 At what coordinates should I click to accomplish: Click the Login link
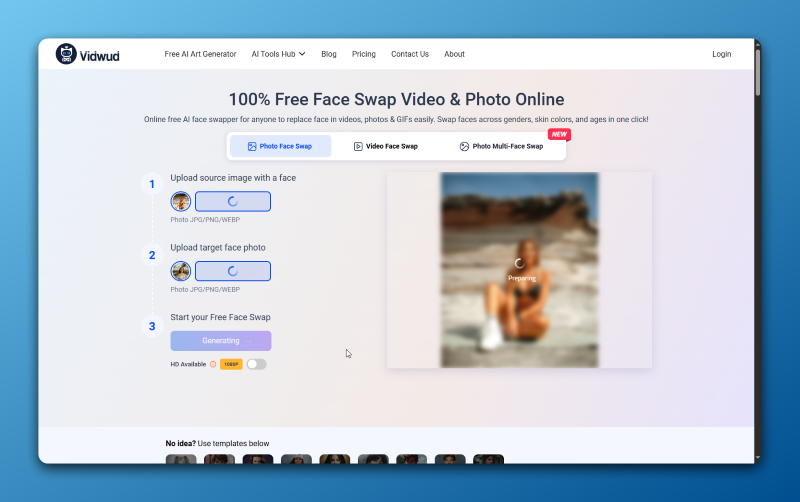point(721,54)
